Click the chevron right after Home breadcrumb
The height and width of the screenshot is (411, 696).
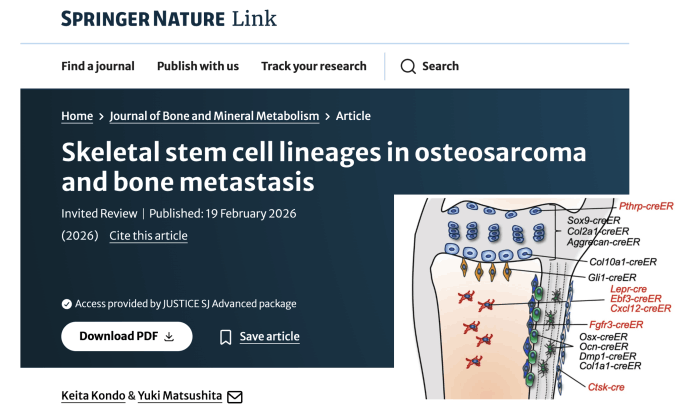coord(101,116)
